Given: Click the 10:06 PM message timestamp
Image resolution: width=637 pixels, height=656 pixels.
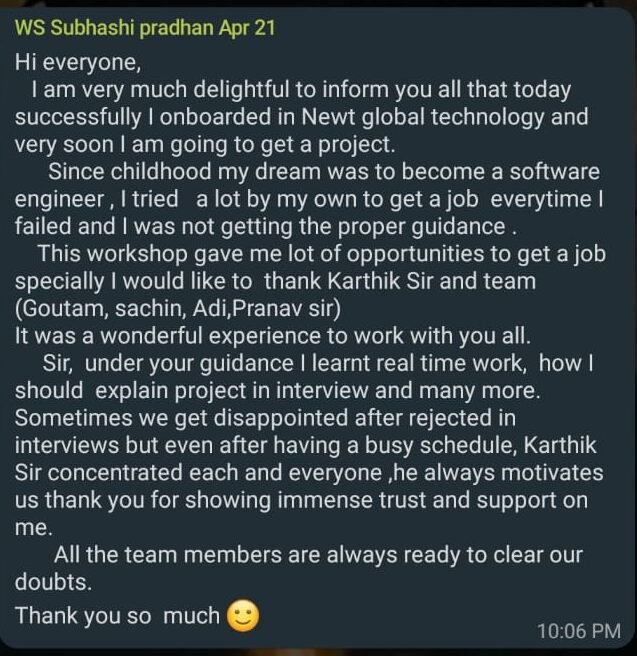Looking at the screenshot, I should (x=578, y=631).
